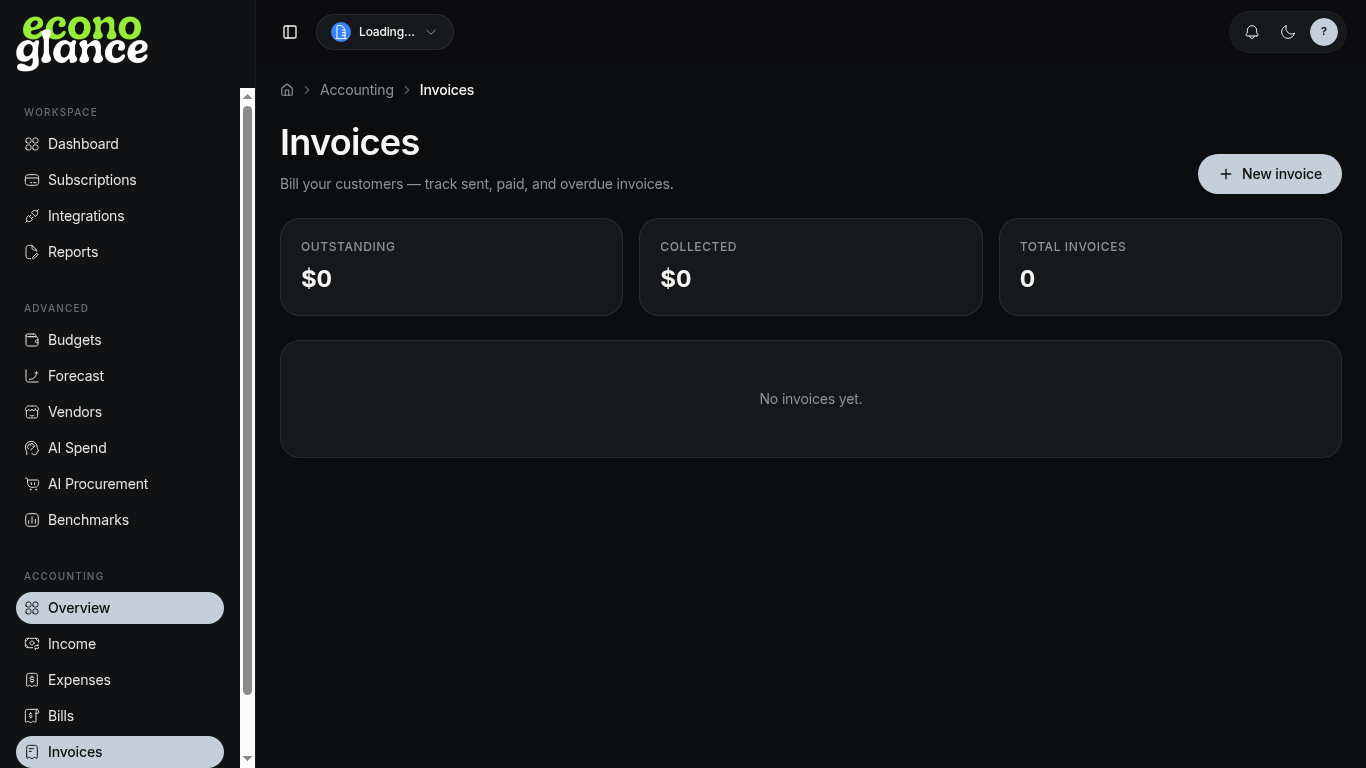The width and height of the screenshot is (1366, 768).
Task: Click the Integrations plug icon
Action: click(x=32, y=216)
